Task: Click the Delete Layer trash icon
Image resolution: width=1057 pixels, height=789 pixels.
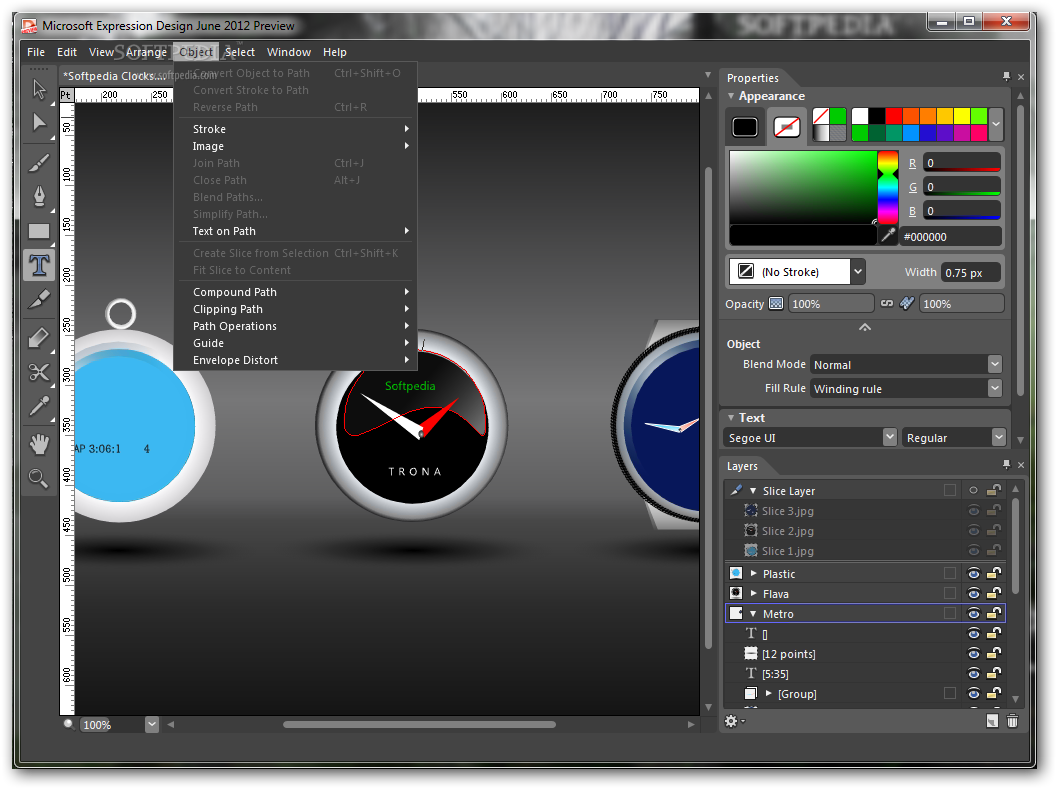Action: point(1013,721)
